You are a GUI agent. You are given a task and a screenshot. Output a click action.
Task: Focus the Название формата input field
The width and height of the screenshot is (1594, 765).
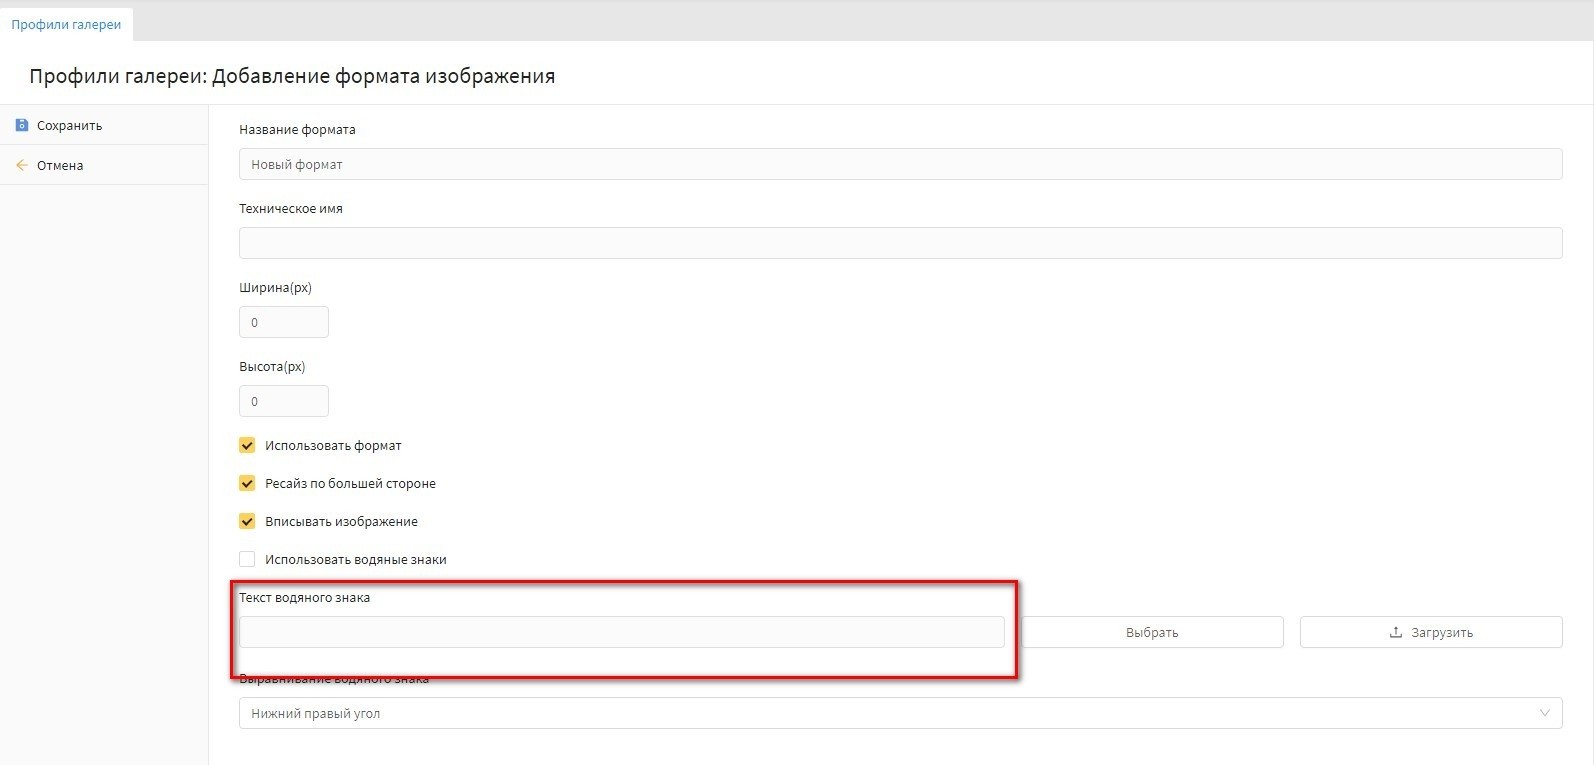tap(900, 164)
